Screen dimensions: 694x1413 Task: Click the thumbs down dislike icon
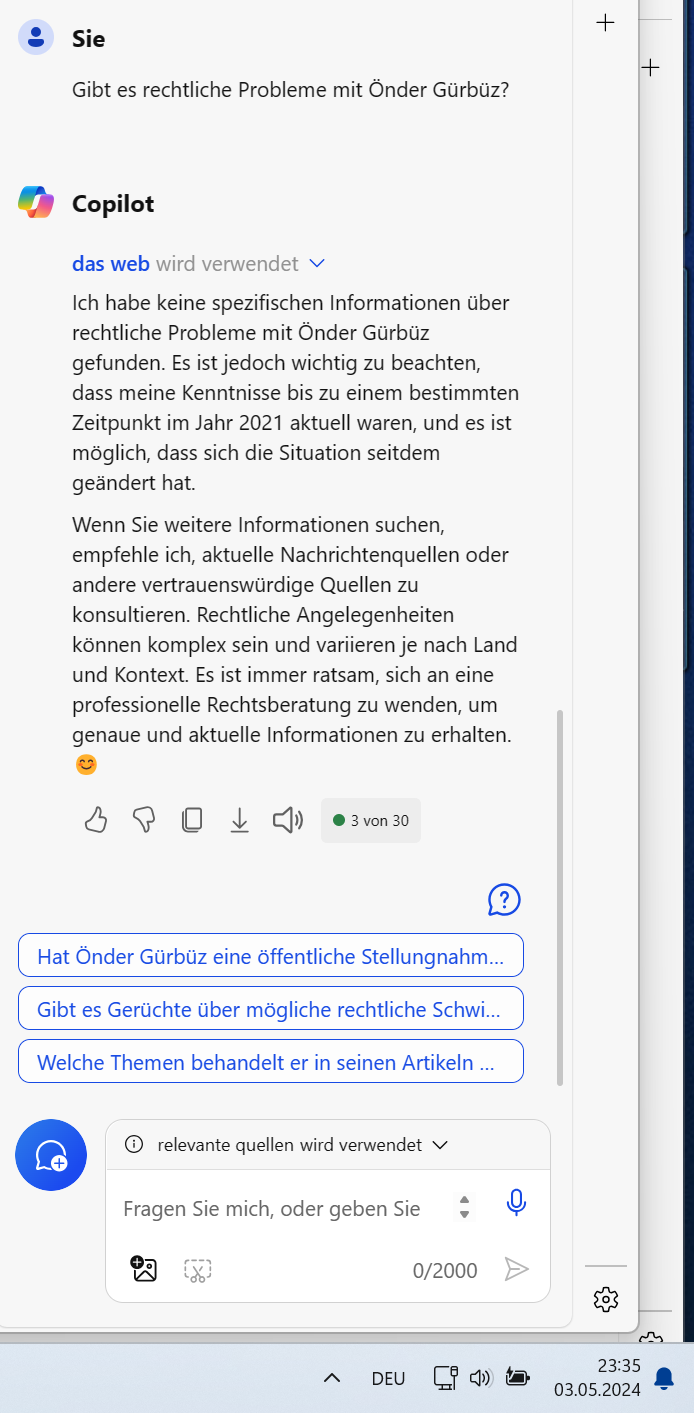(144, 821)
